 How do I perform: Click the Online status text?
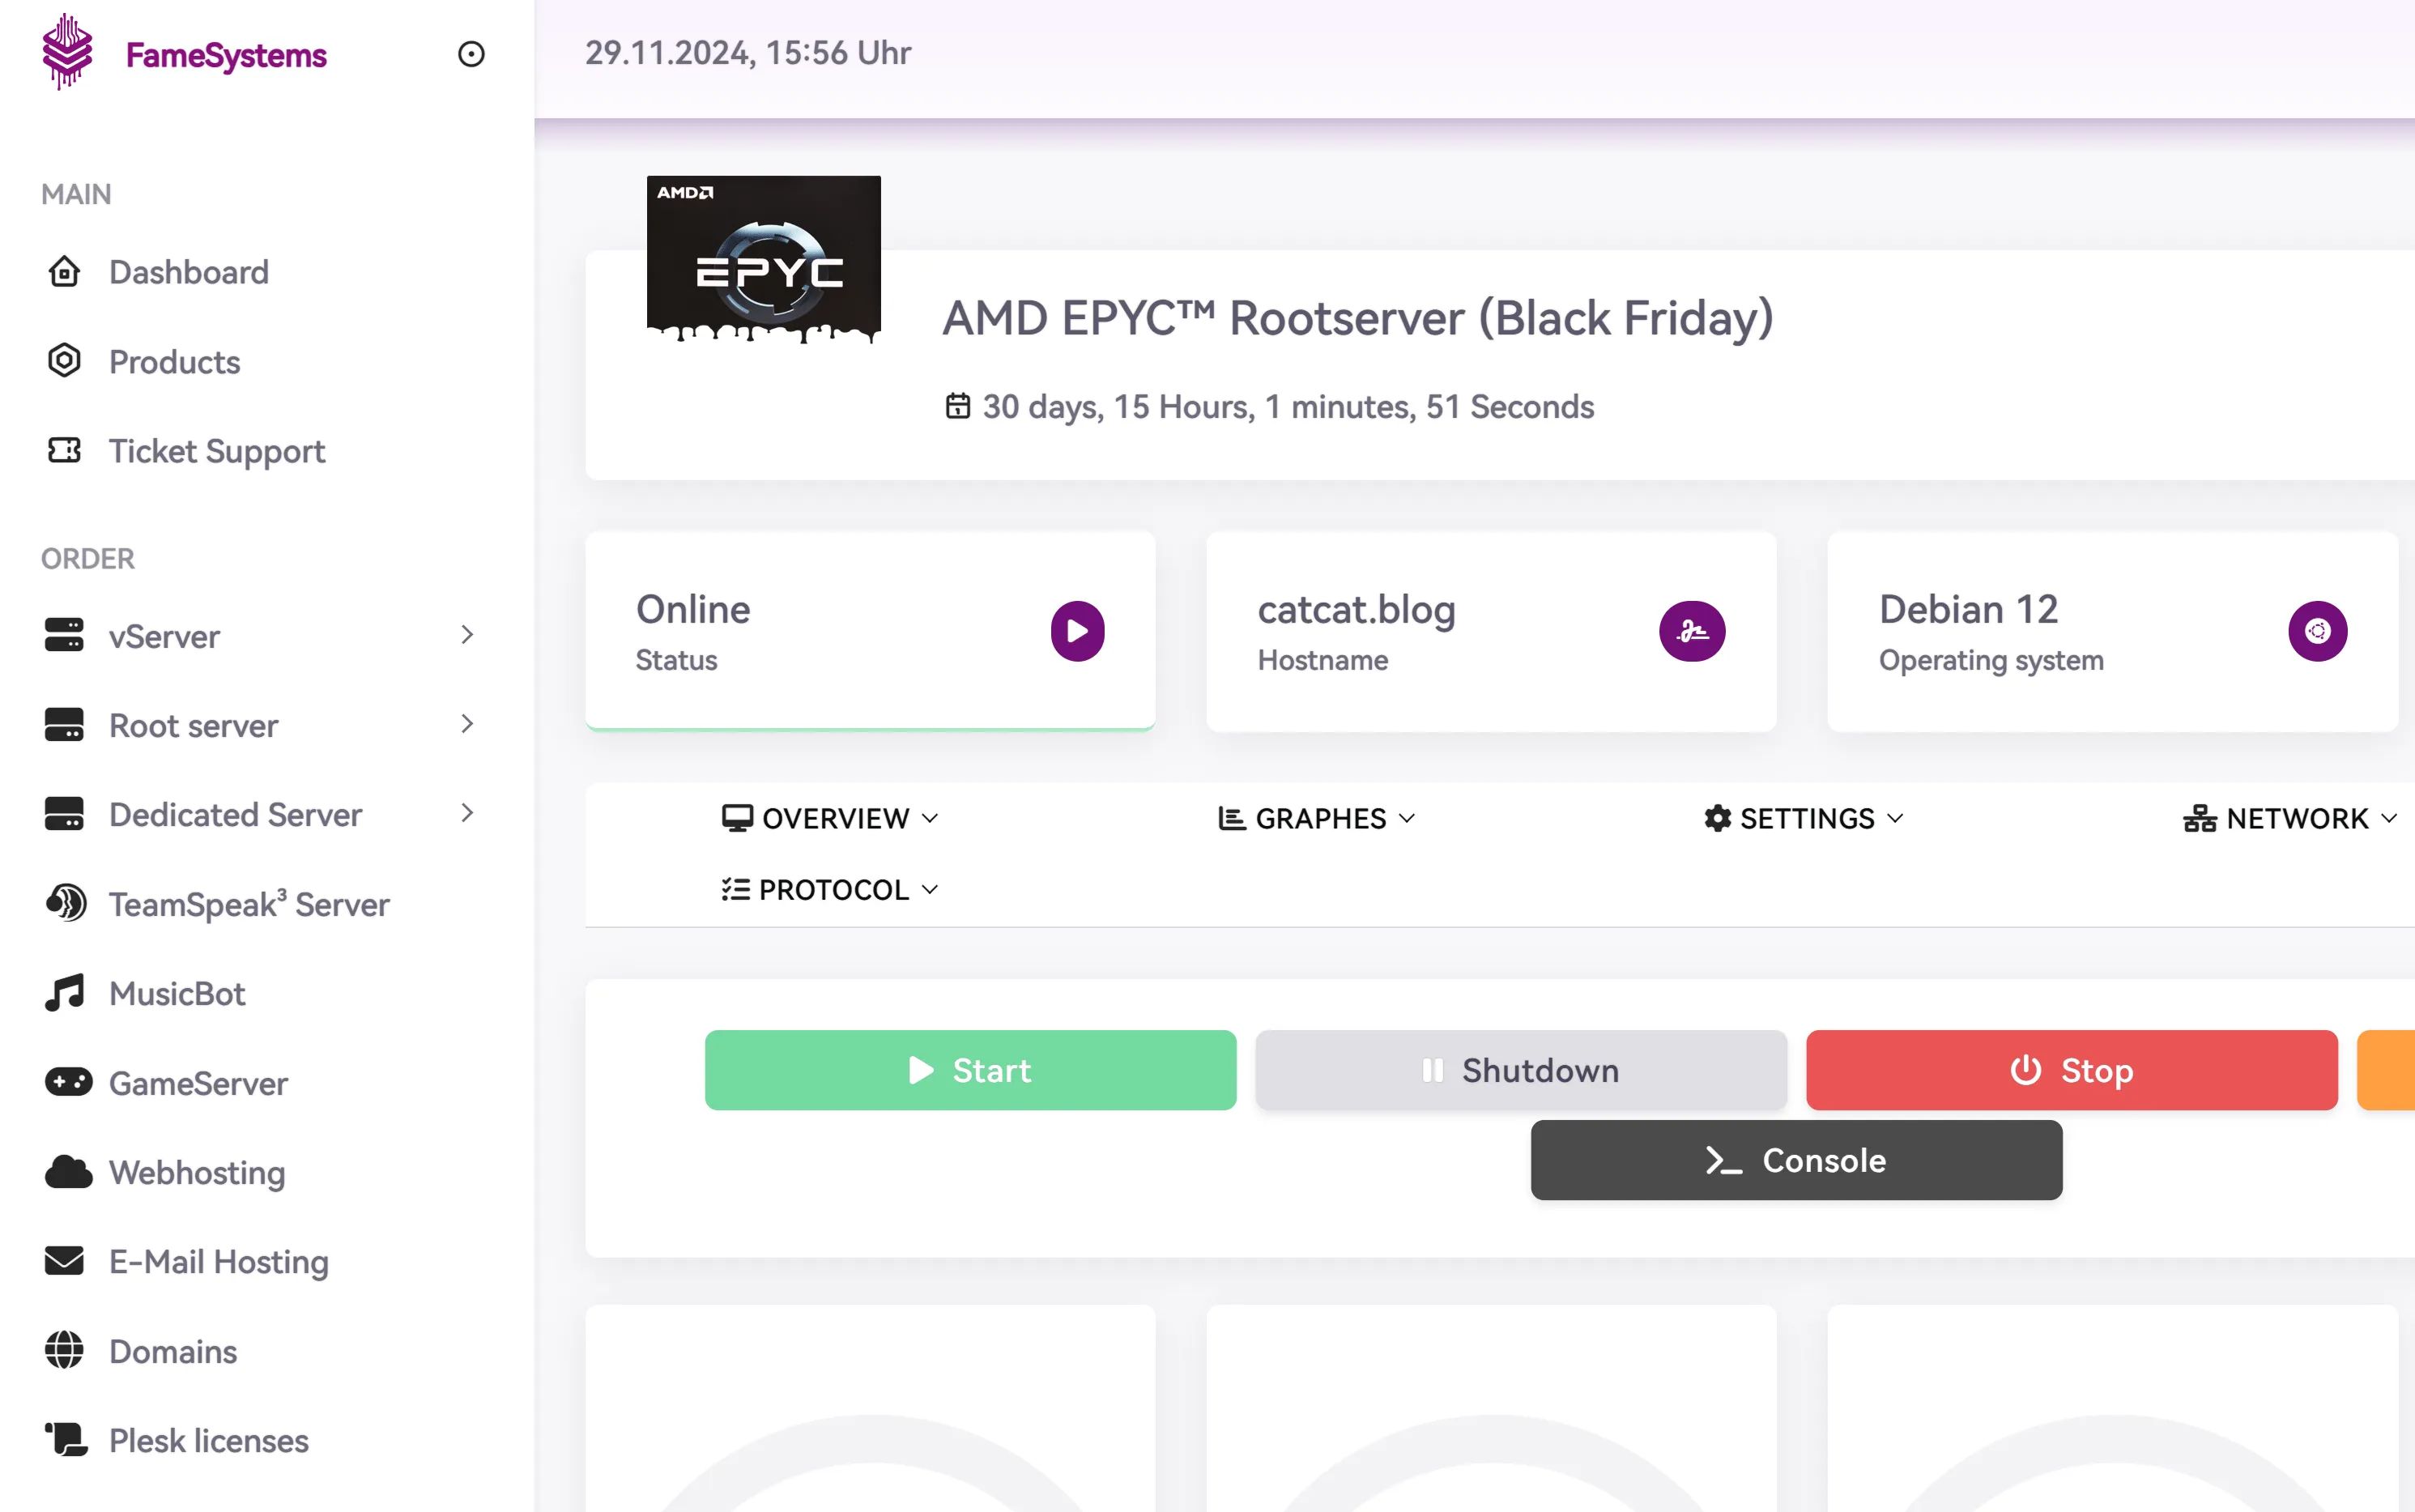click(x=693, y=609)
